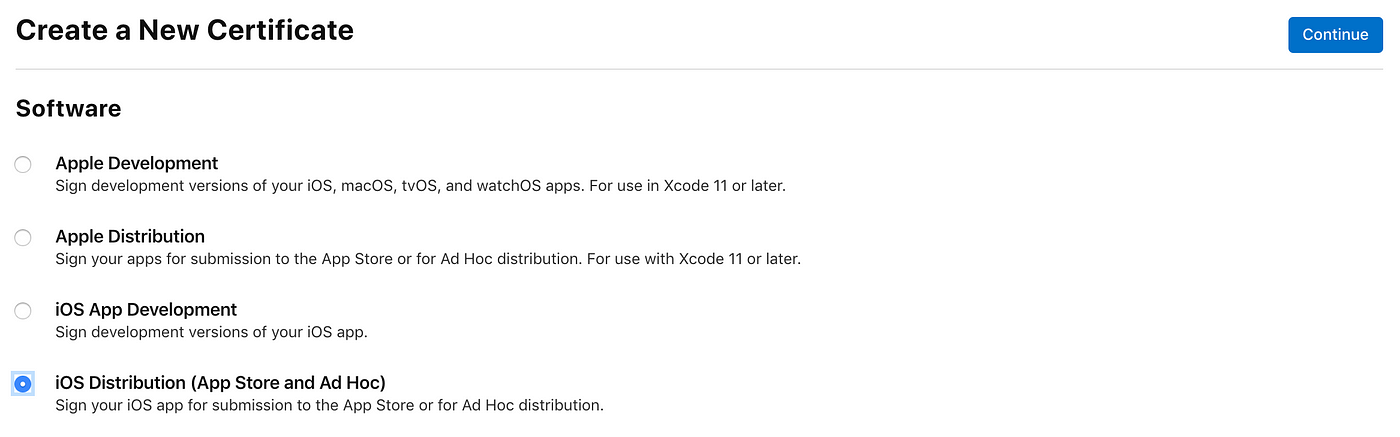Click the 'Software' section heading
1400x437 pixels.
click(69, 108)
